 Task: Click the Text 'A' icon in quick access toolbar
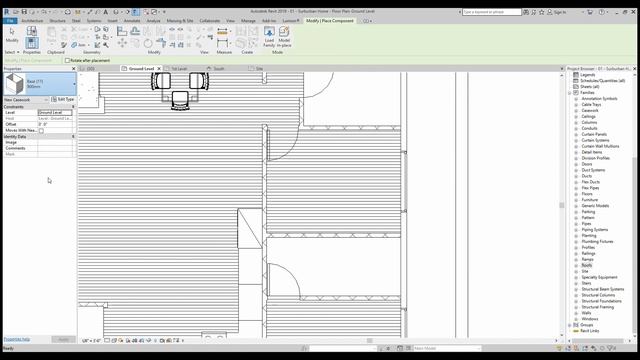coord(105,12)
